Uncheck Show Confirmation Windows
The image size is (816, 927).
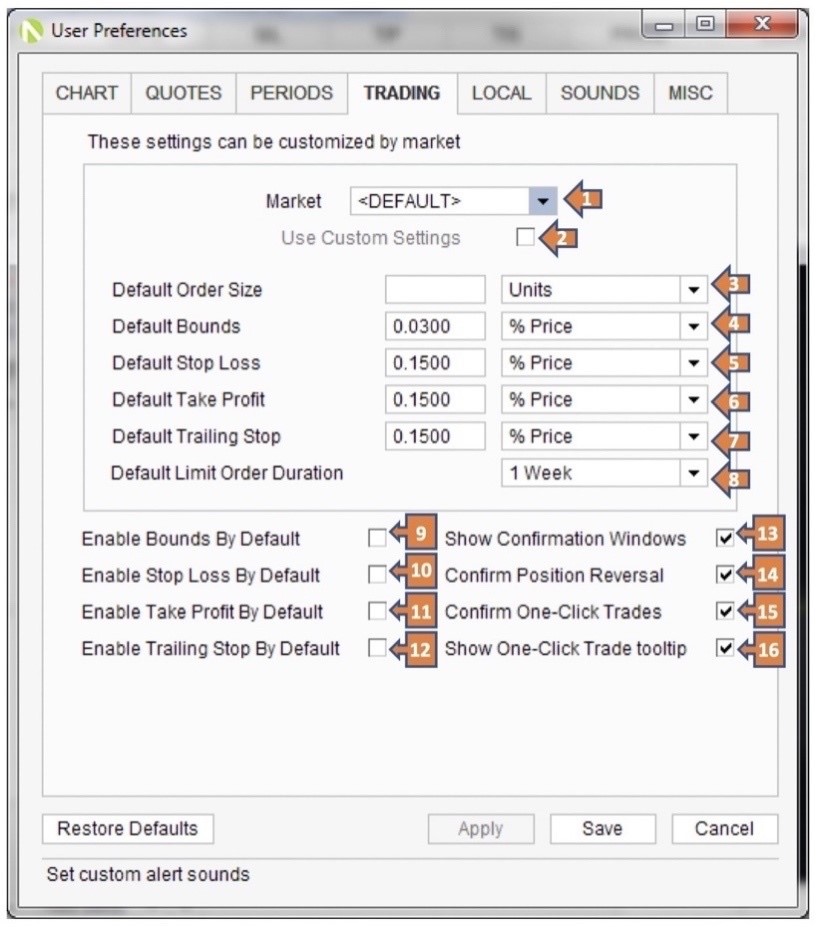[725, 539]
